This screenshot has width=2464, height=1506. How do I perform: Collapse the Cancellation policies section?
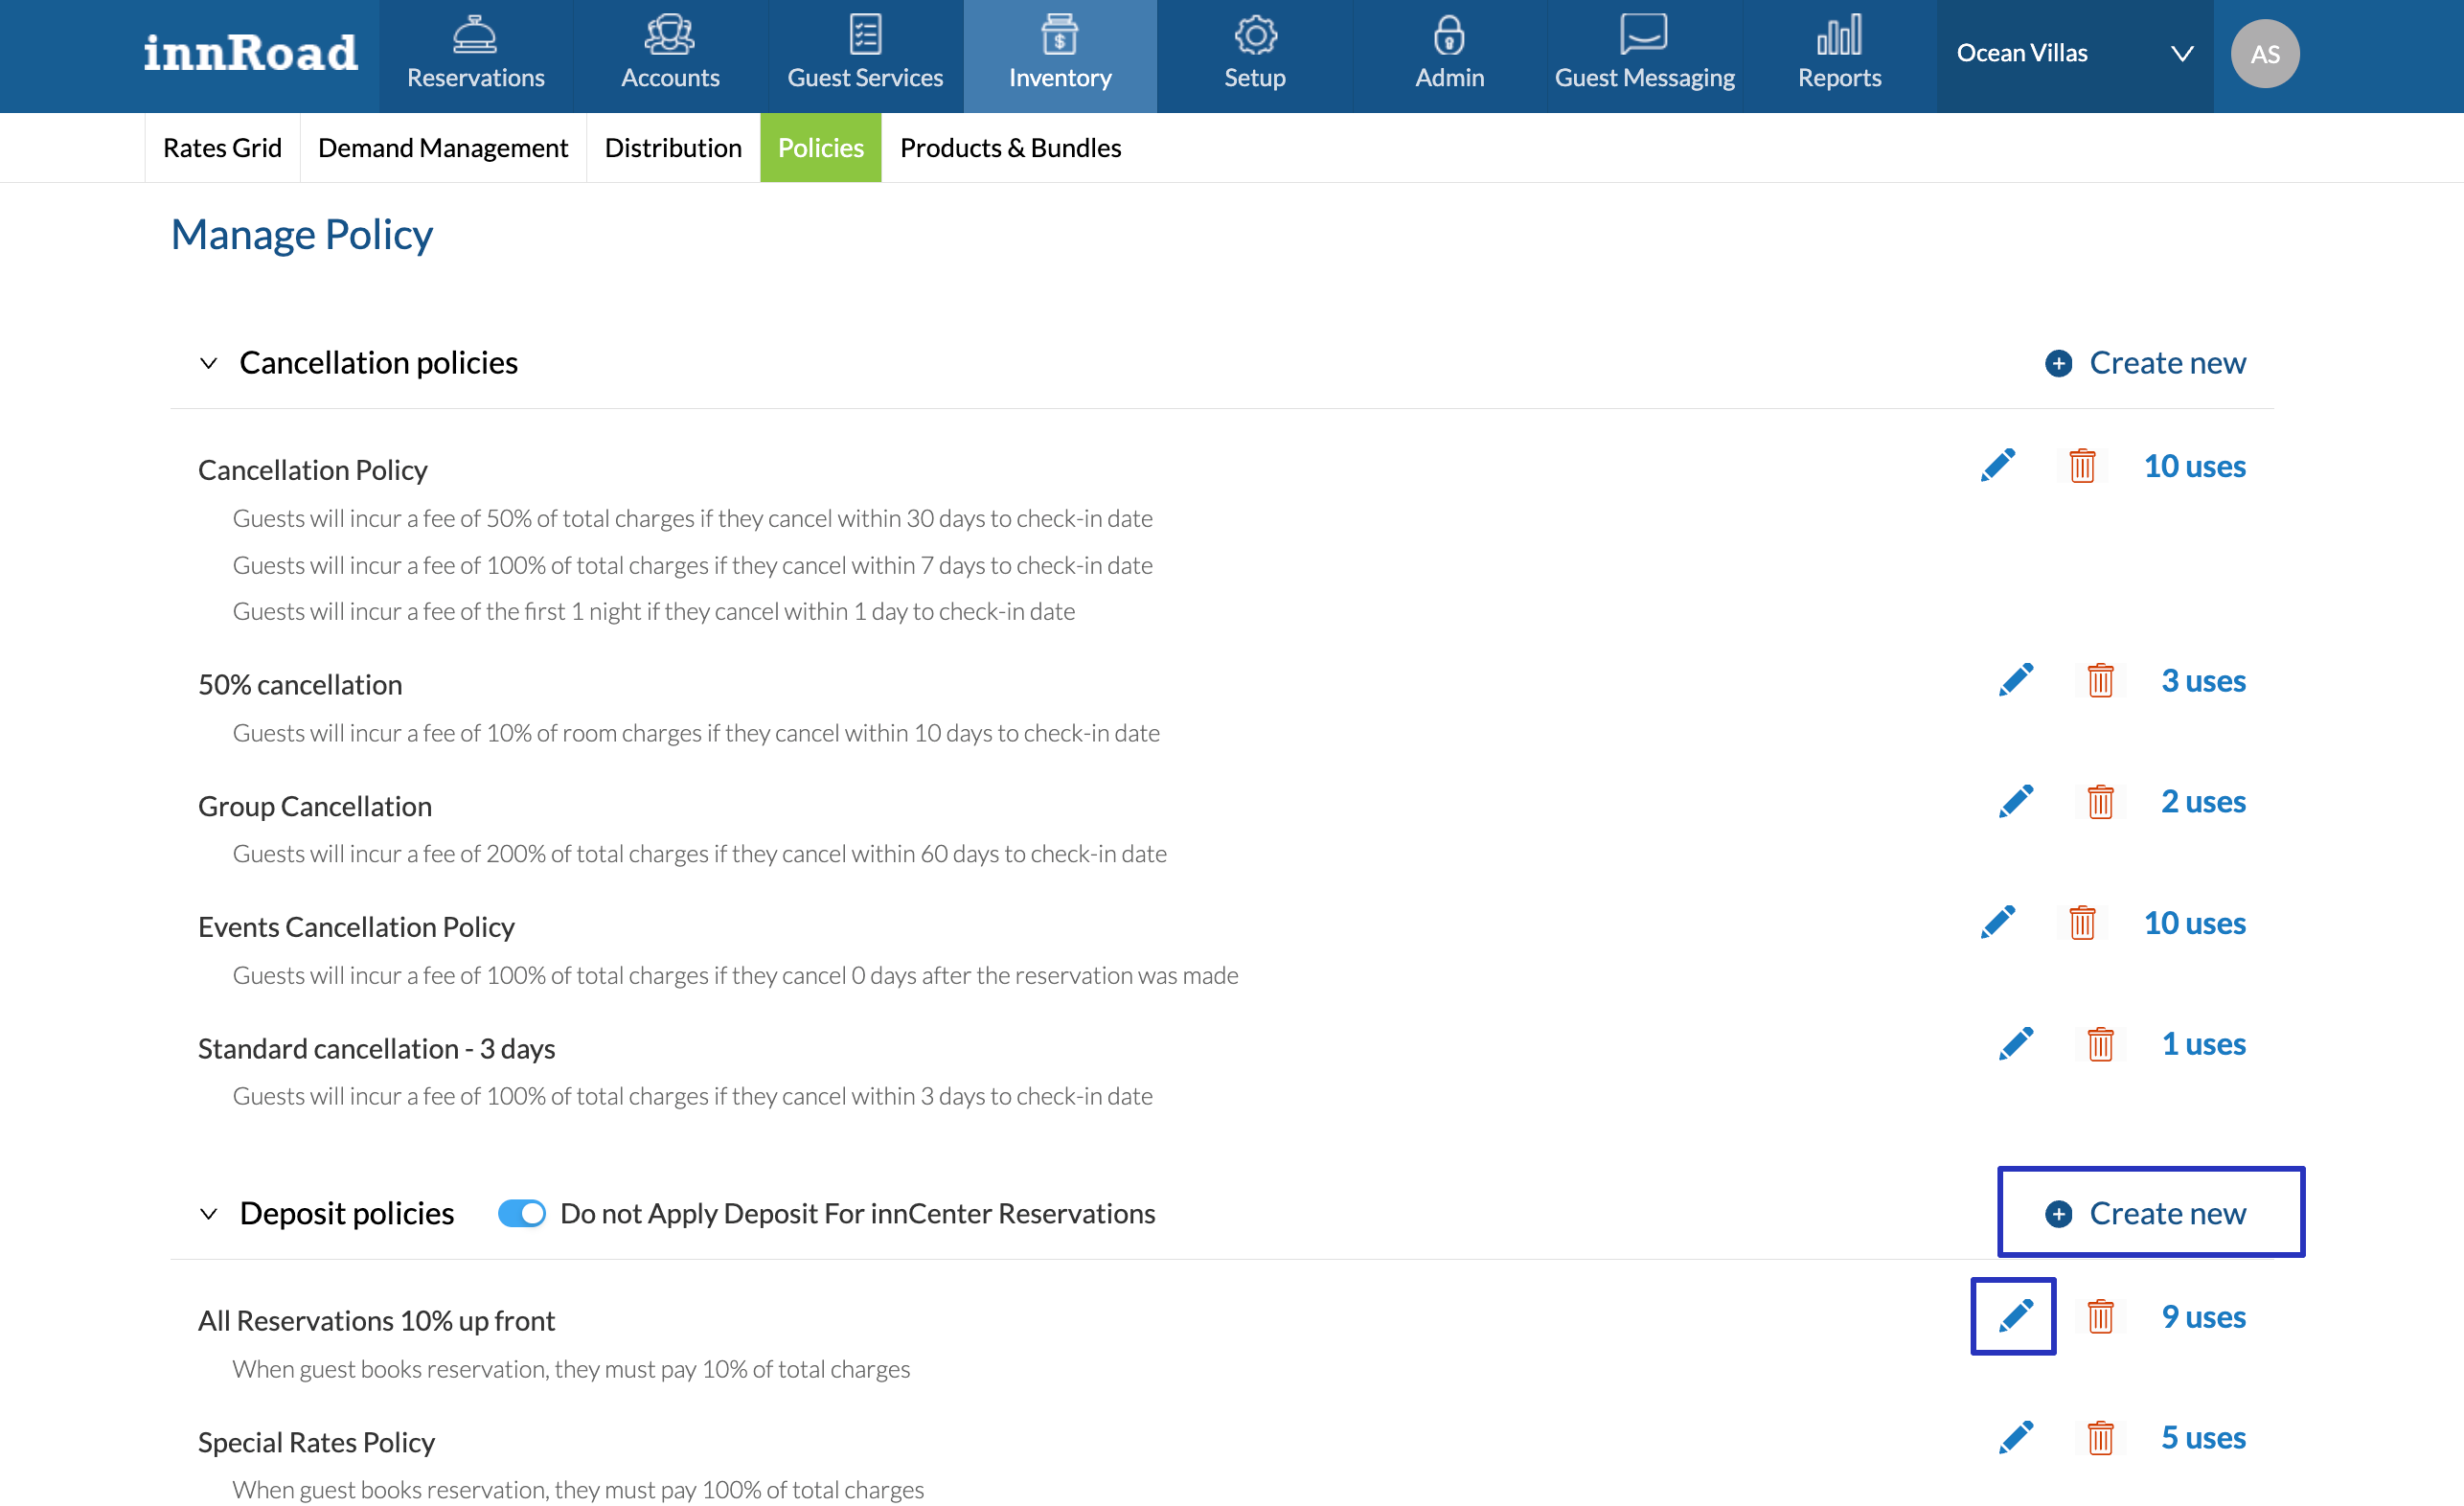(x=208, y=363)
